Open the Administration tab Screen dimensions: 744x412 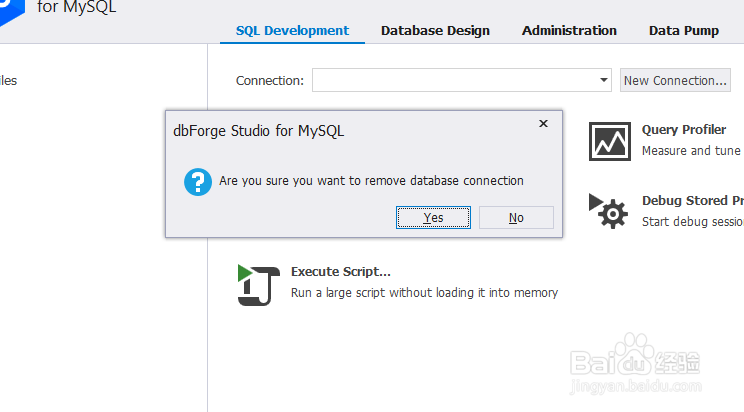(x=569, y=31)
